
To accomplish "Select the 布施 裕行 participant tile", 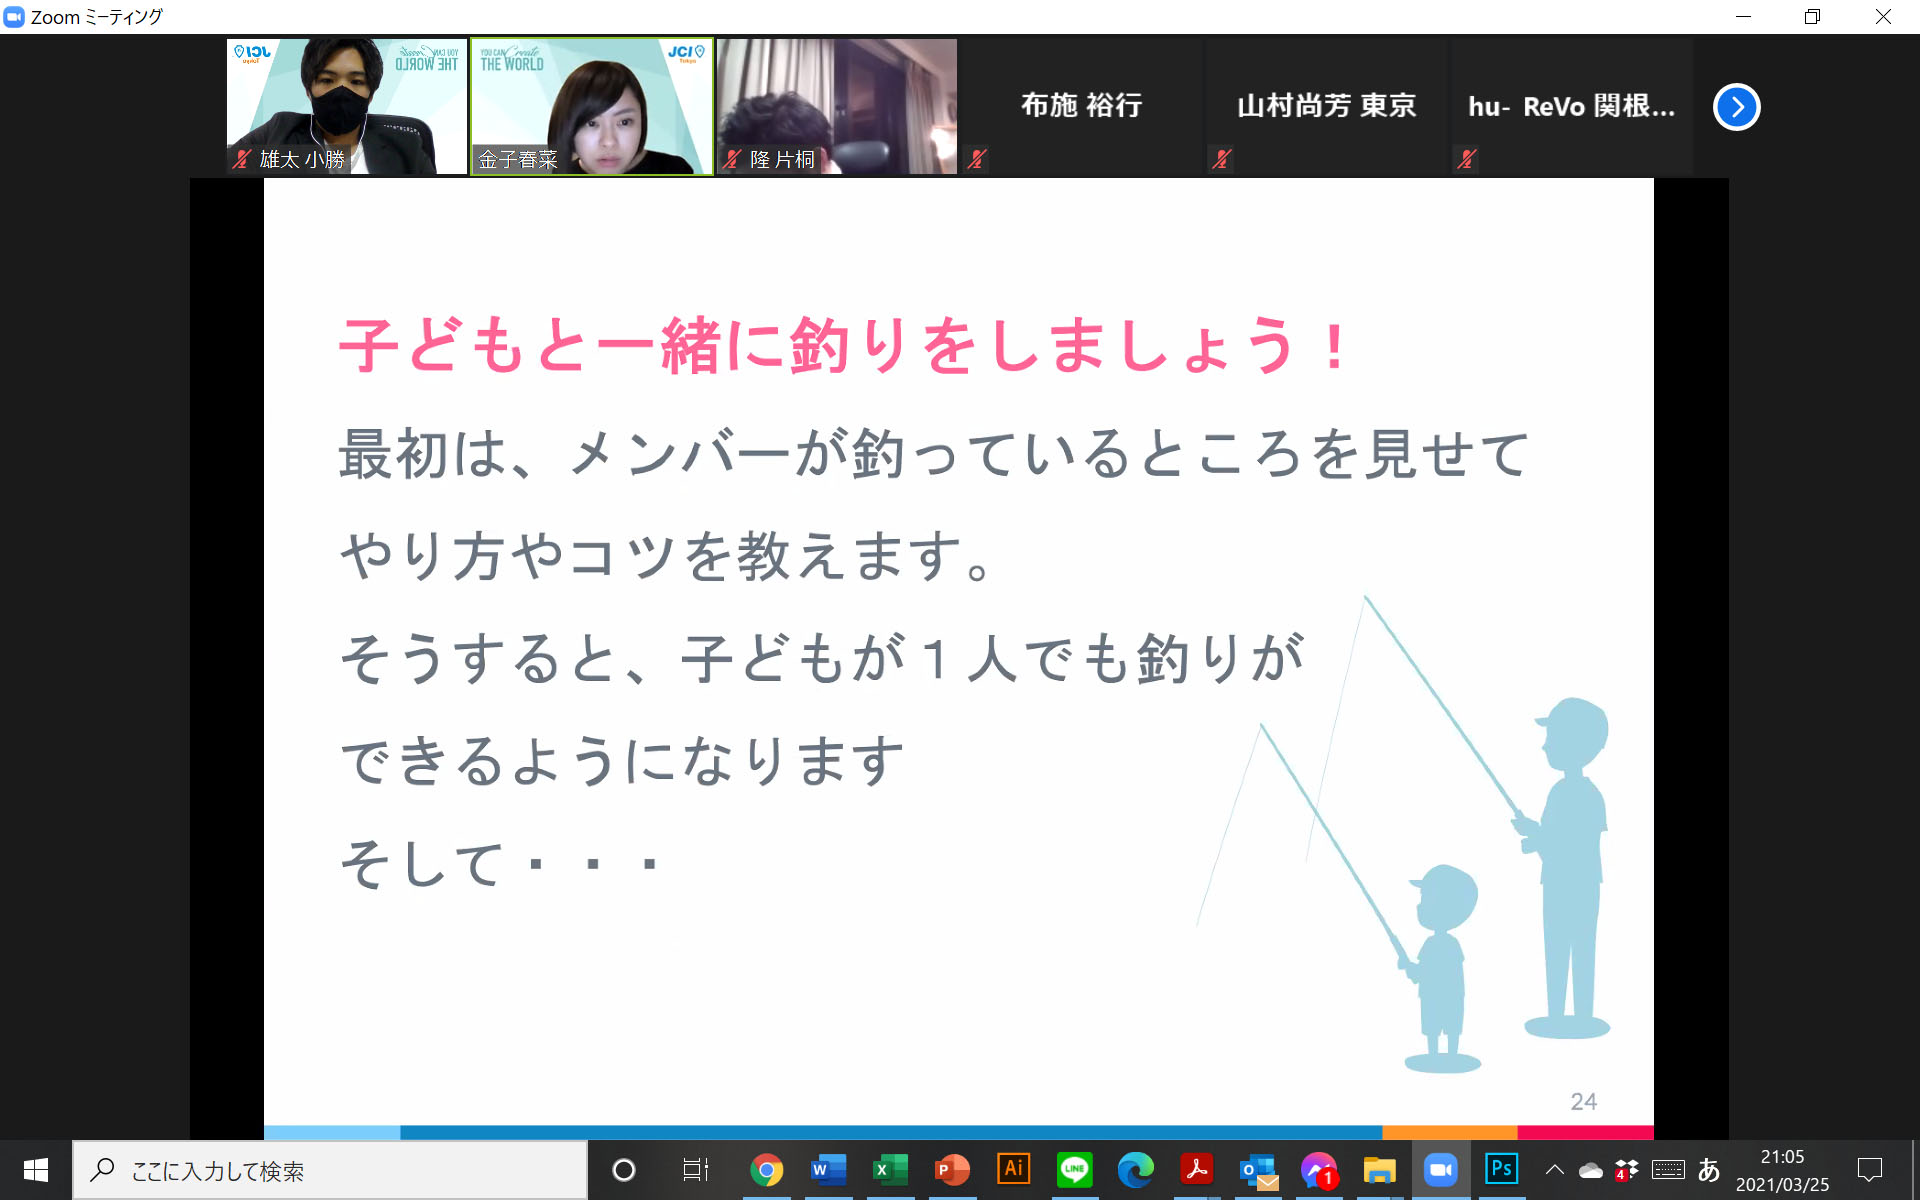I will click(1081, 107).
